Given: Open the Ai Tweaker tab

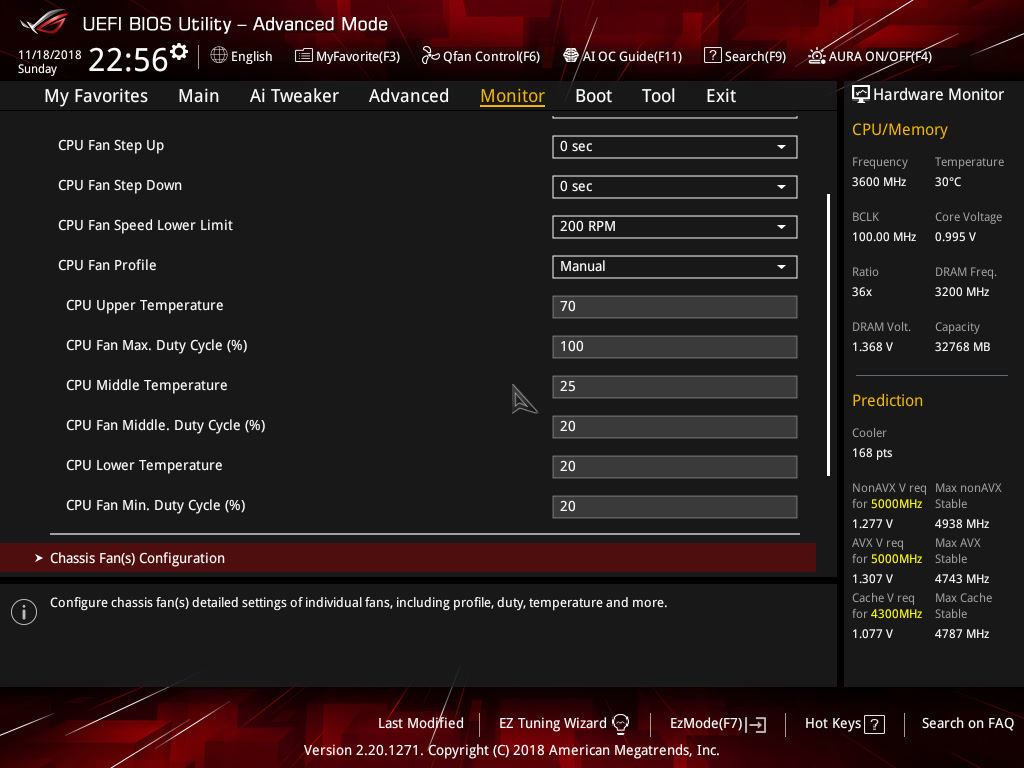Looking at the screenshot, I should click(294, 96).
